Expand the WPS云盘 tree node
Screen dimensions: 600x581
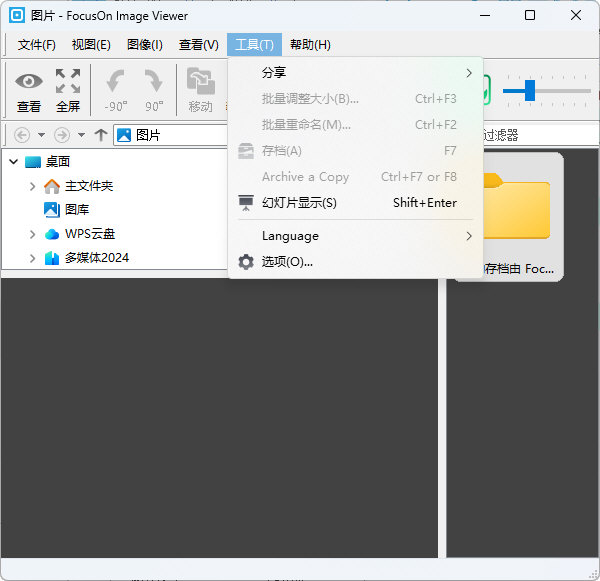coord(33,234)
